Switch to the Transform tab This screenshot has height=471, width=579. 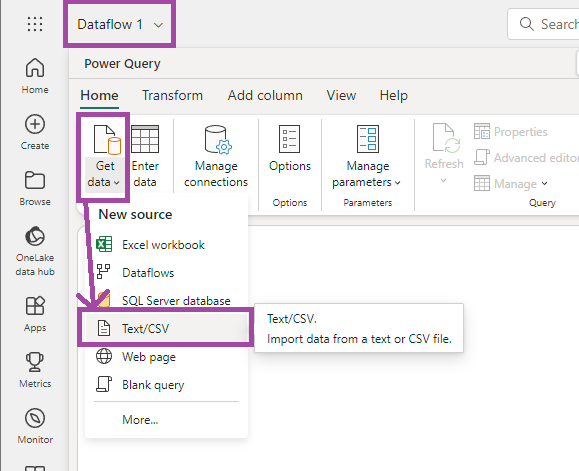click(172, 95)
